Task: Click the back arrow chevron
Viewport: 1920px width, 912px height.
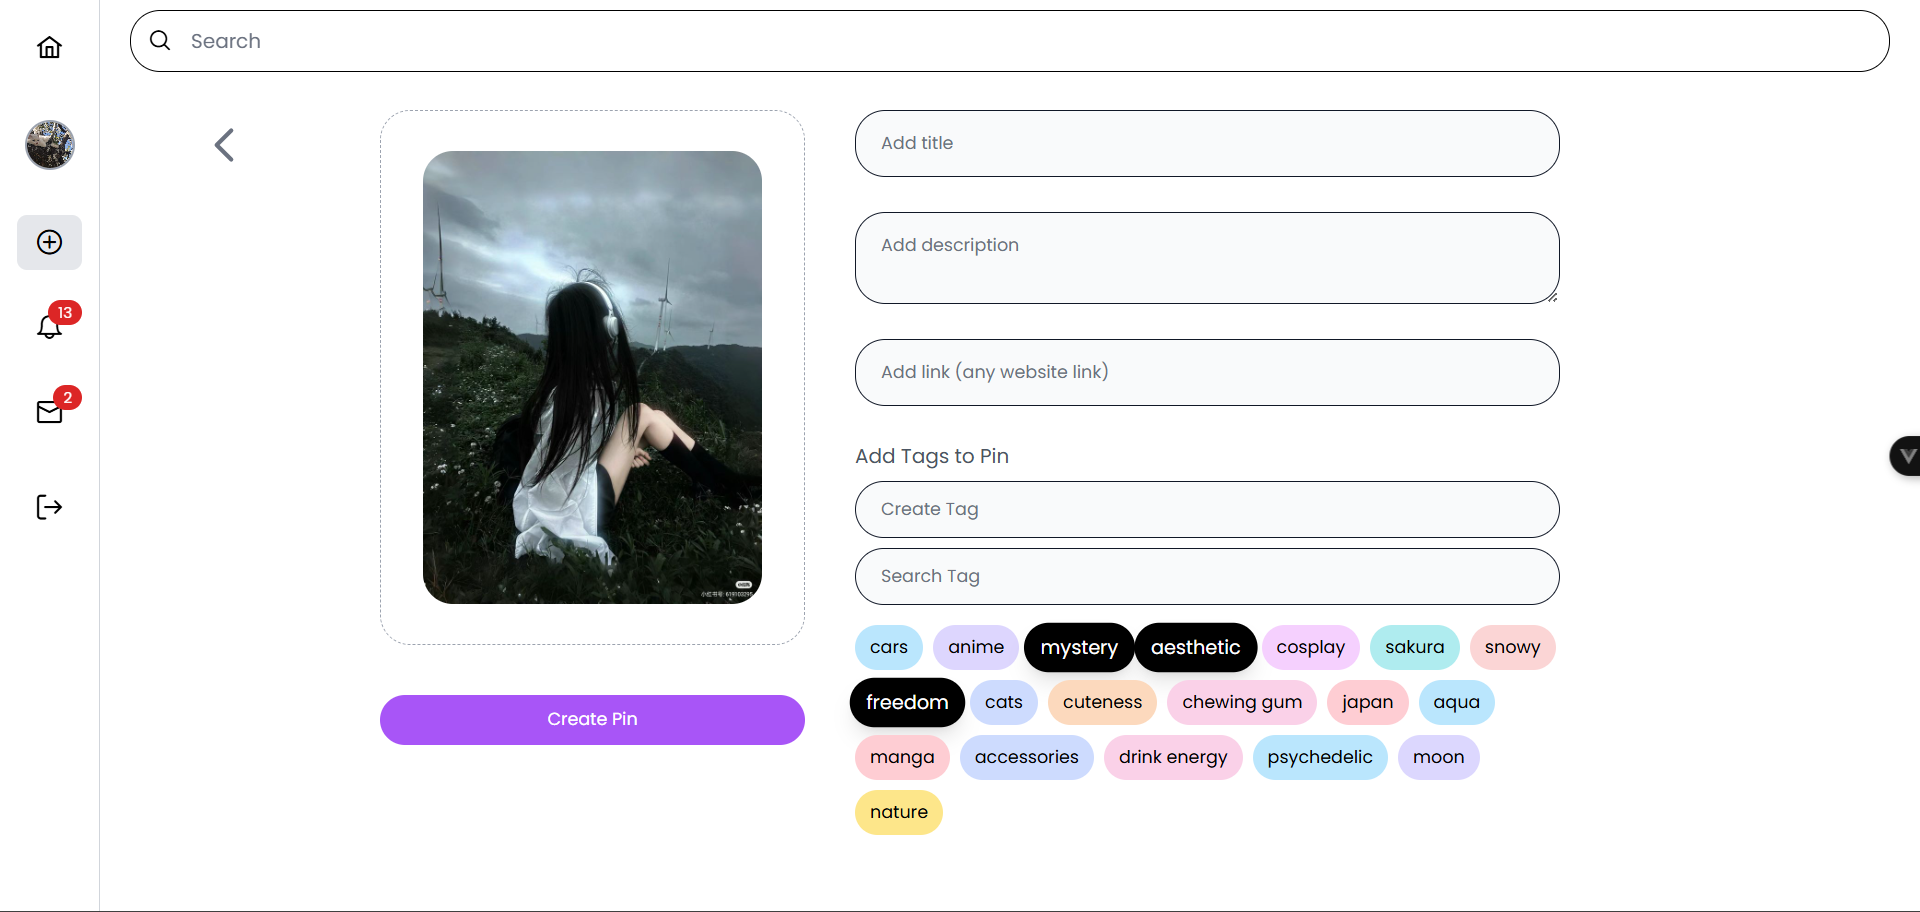Action: pyautogui.click(x=224, y=145)
